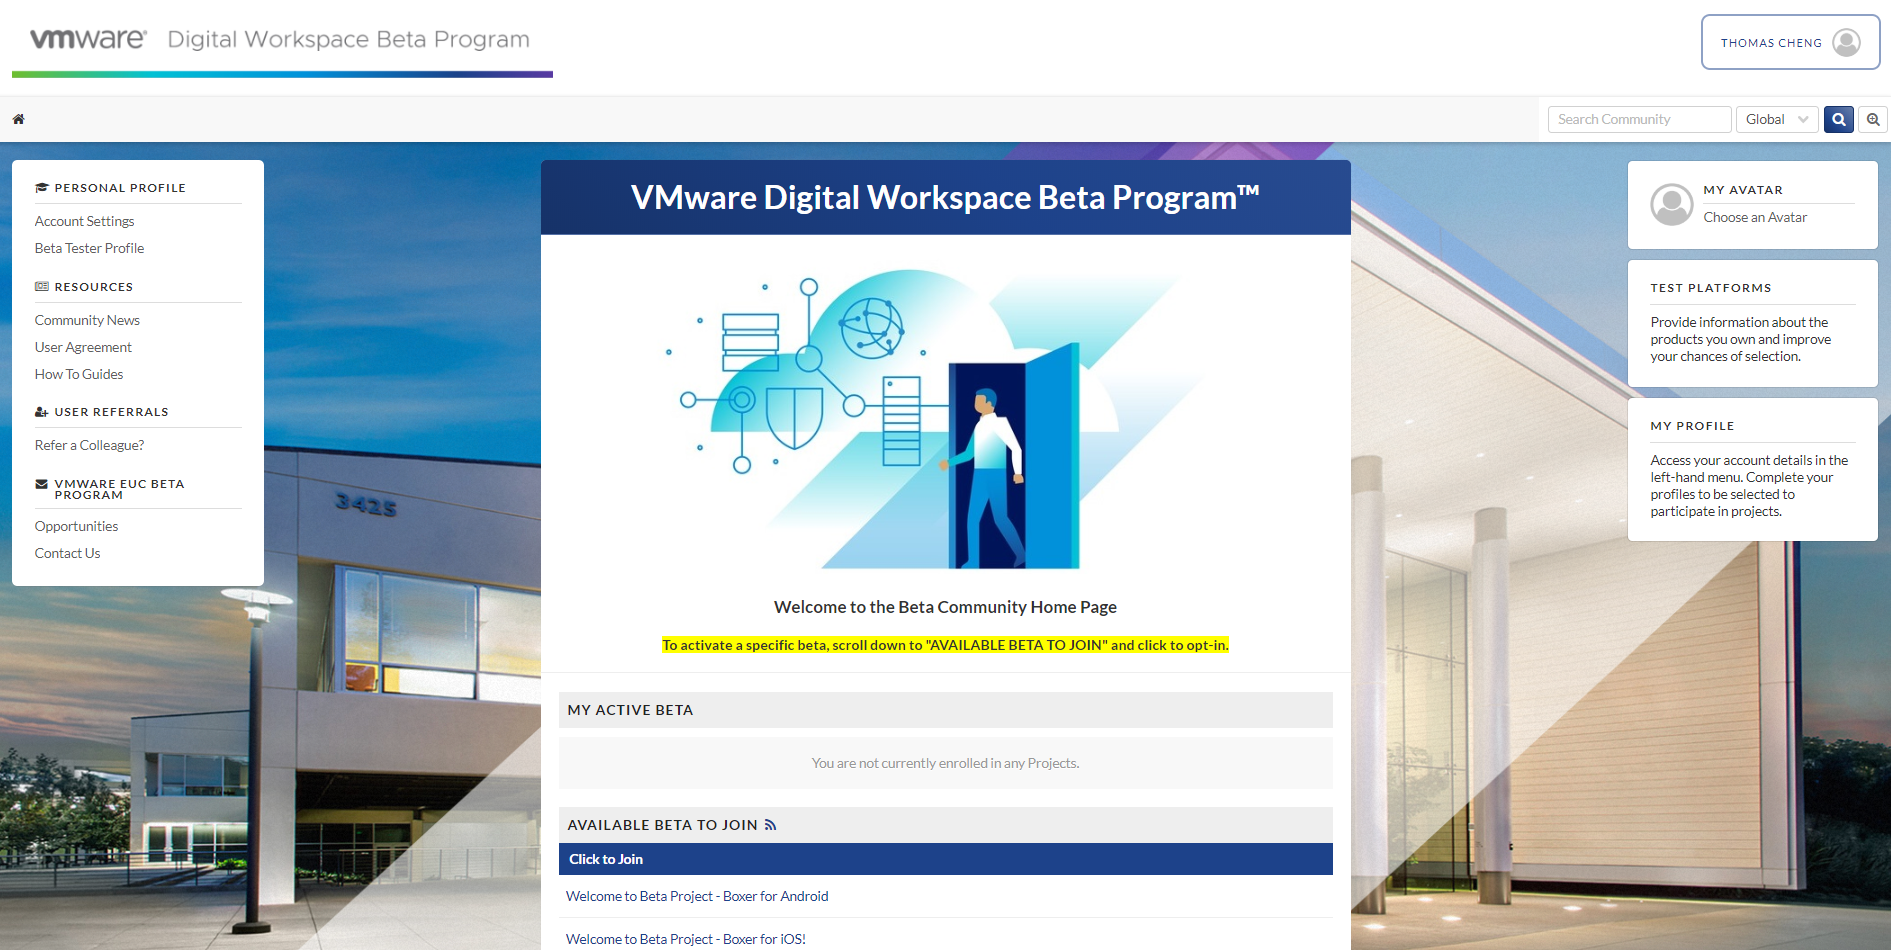This screenshot has height=950, width=1891.
Task: Click user avatar icon beside Thomas Cheng
Action: (x=1846, y=43)
